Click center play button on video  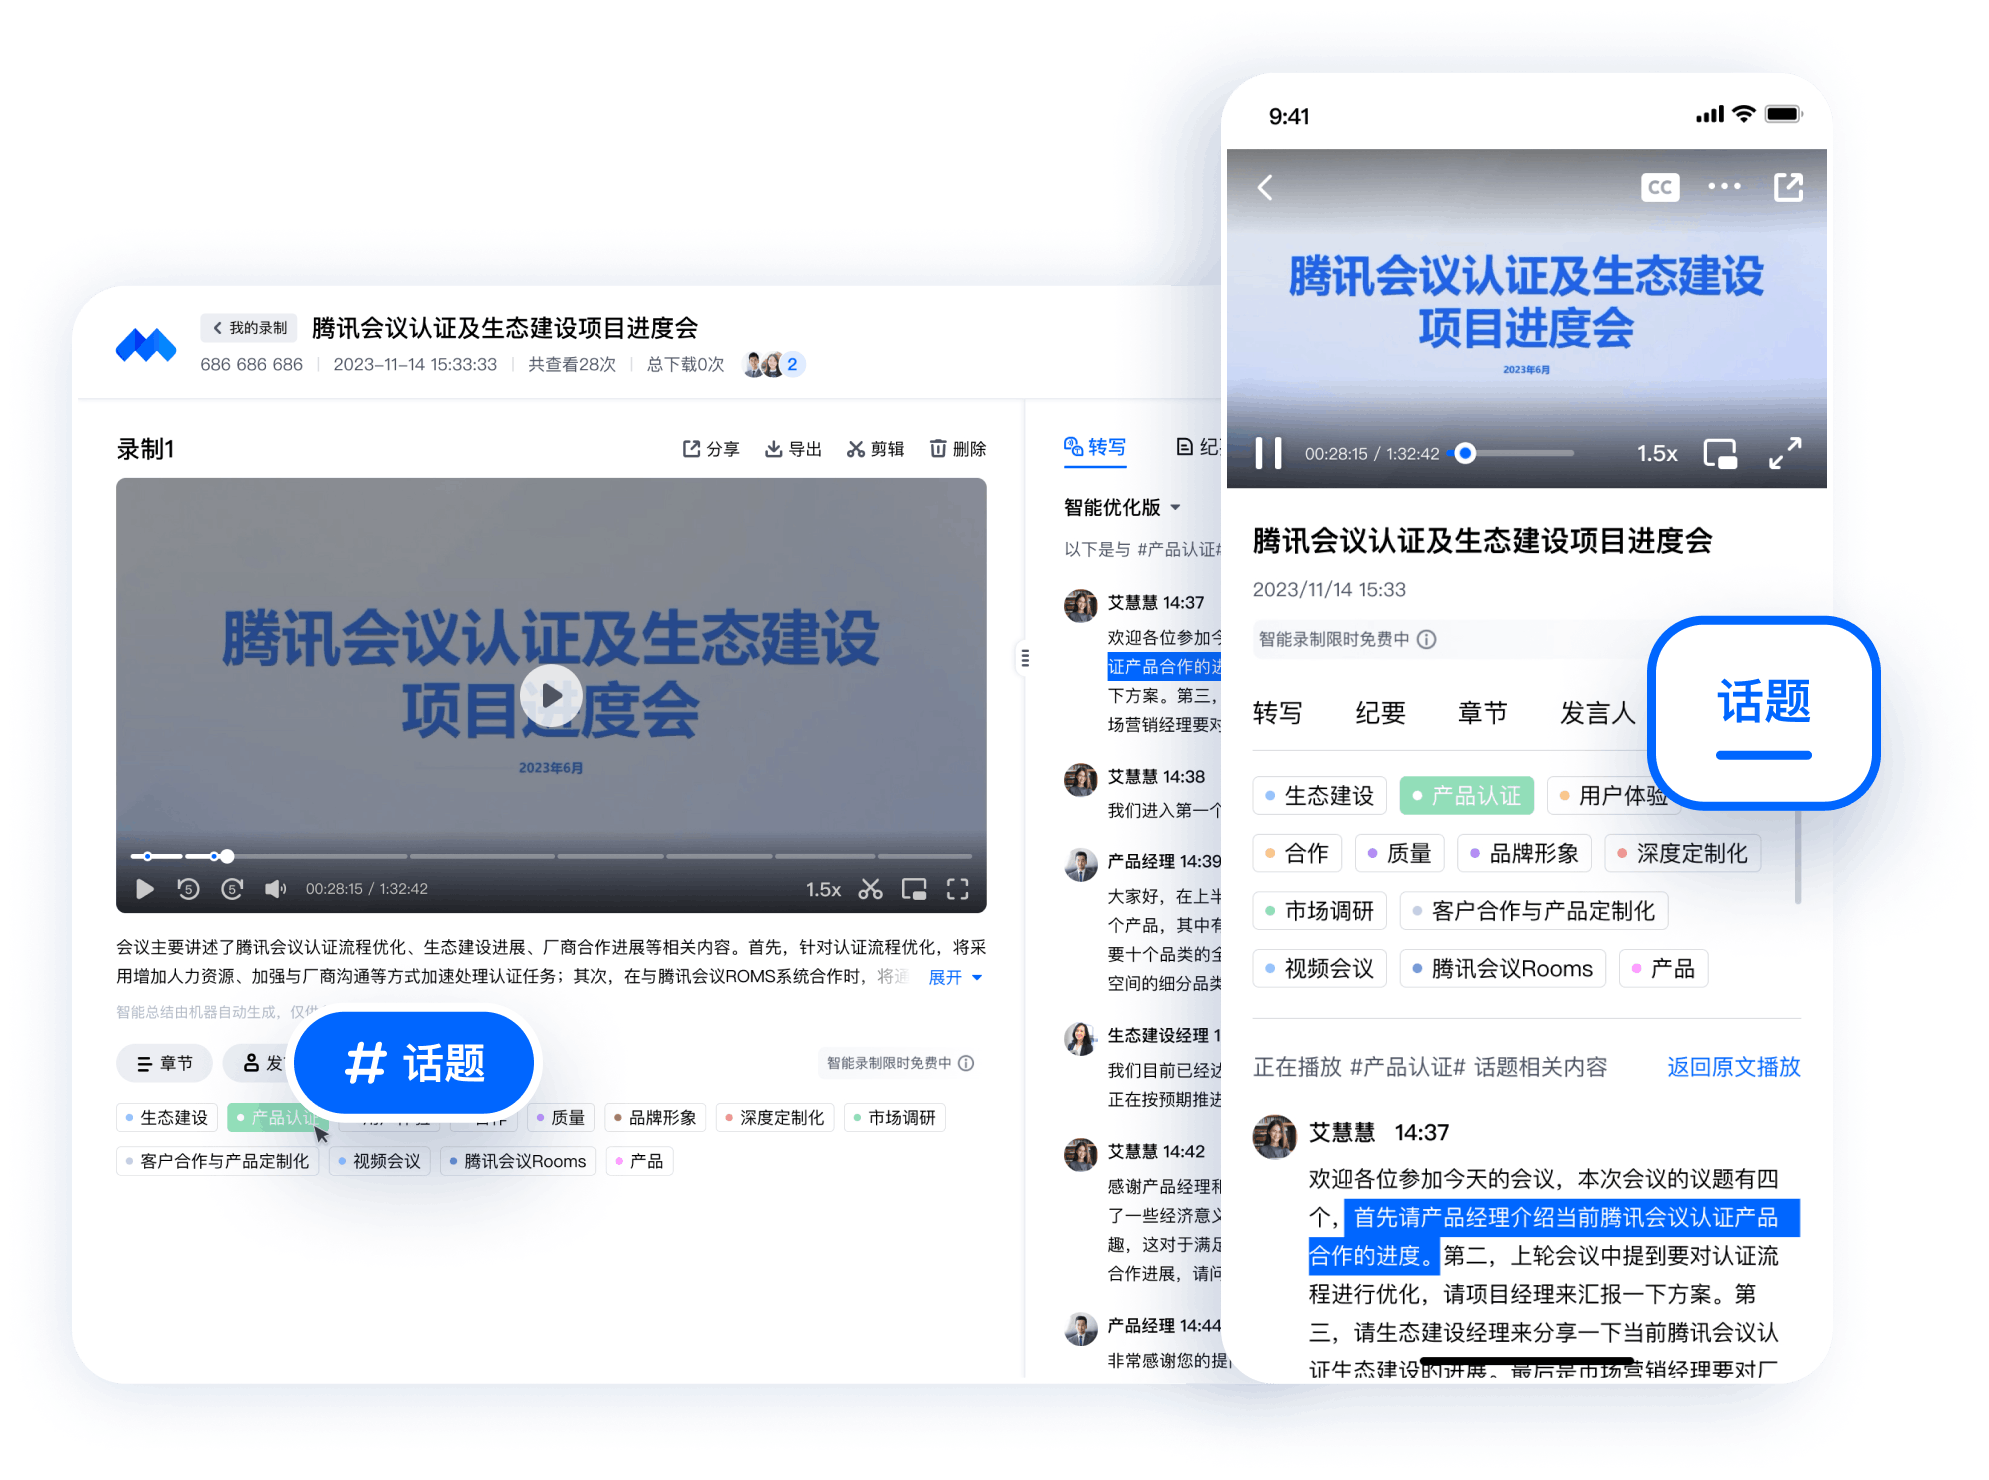[551, 695]
